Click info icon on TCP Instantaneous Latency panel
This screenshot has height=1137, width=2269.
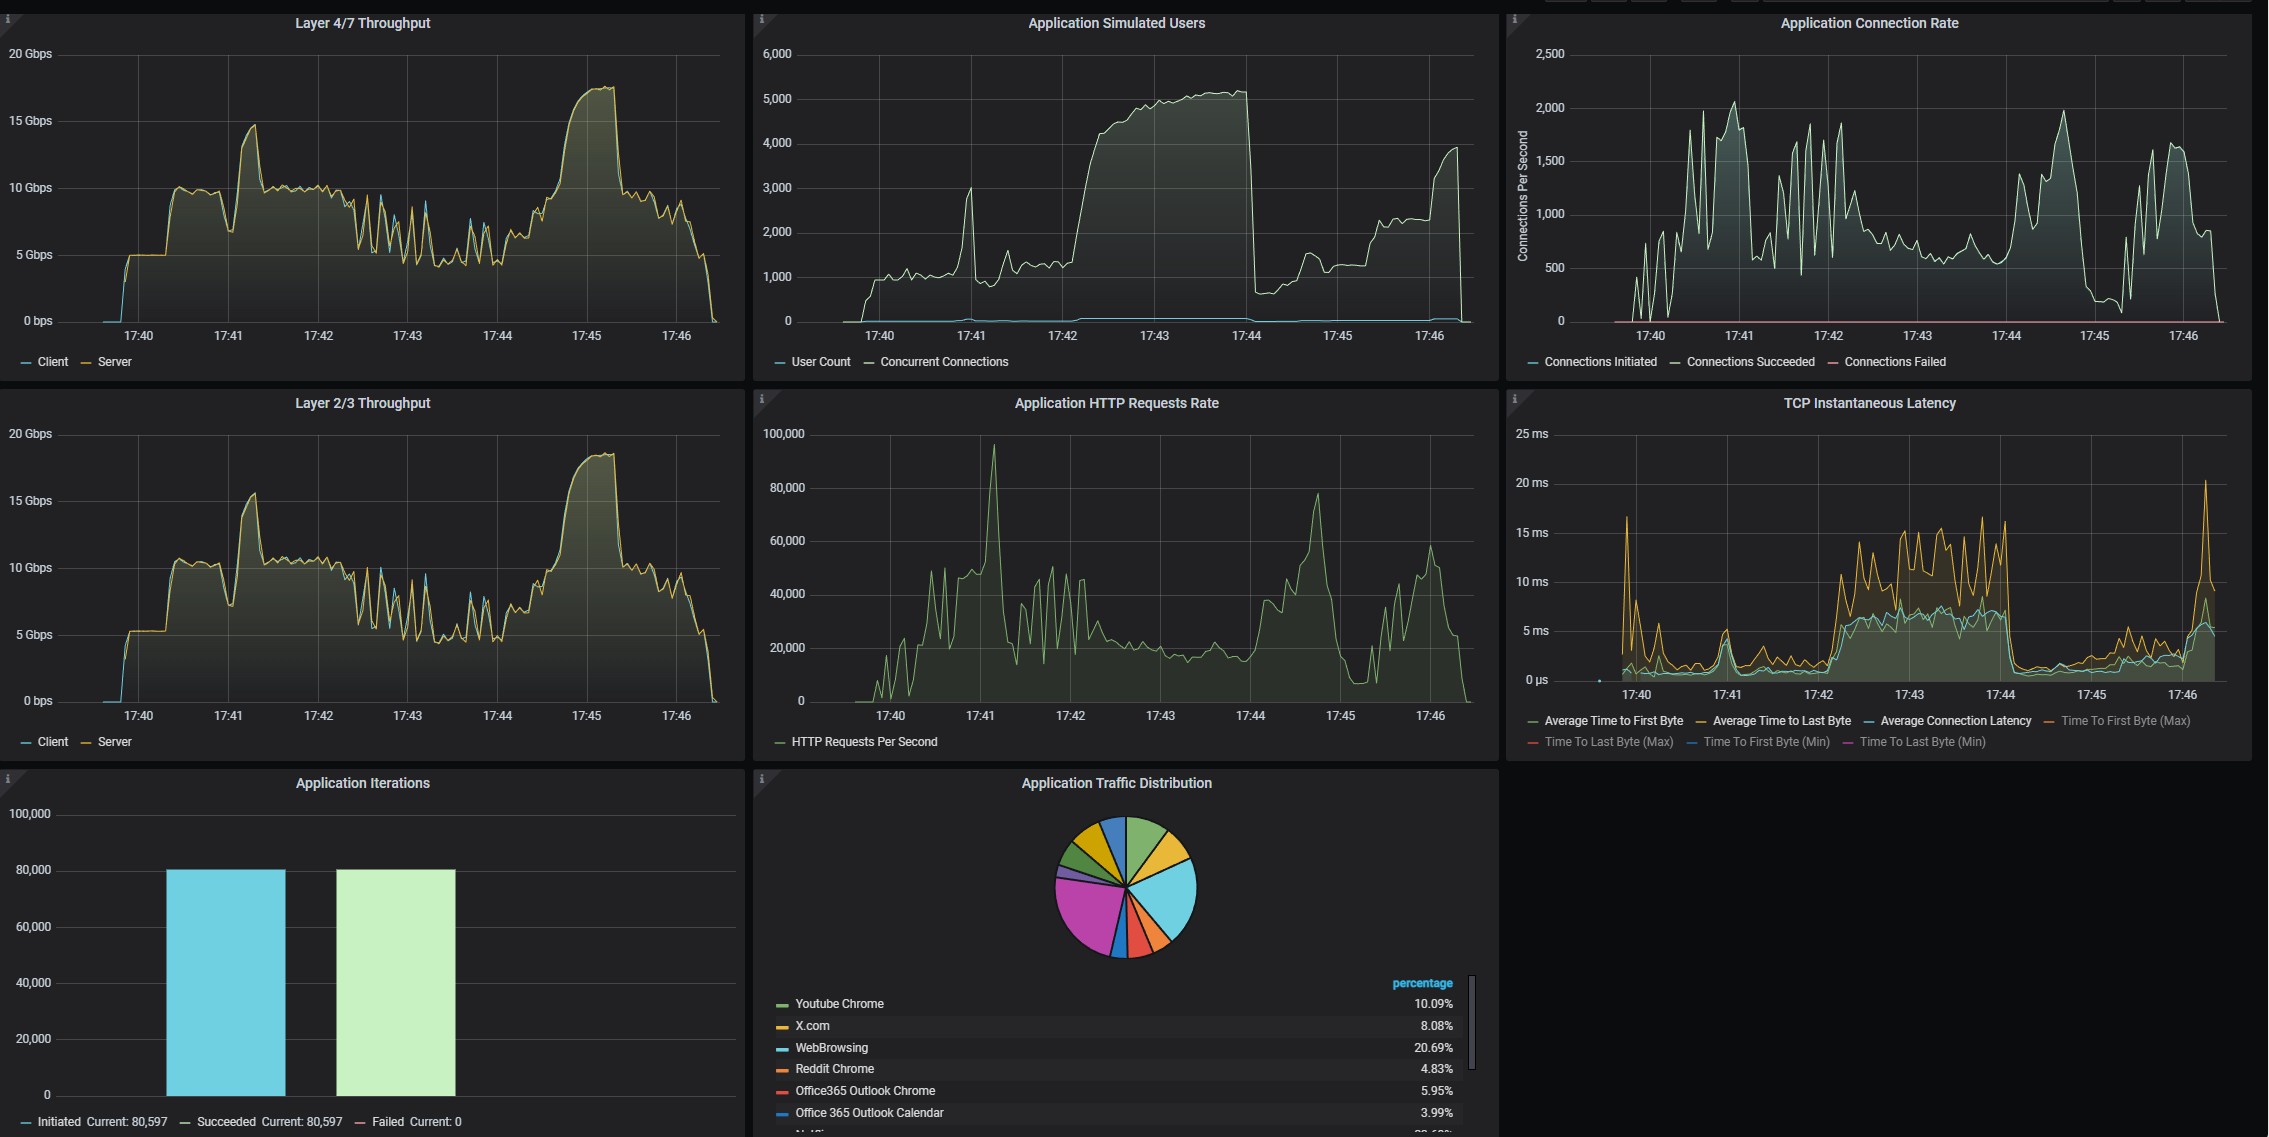click(x=1514, y=399)
